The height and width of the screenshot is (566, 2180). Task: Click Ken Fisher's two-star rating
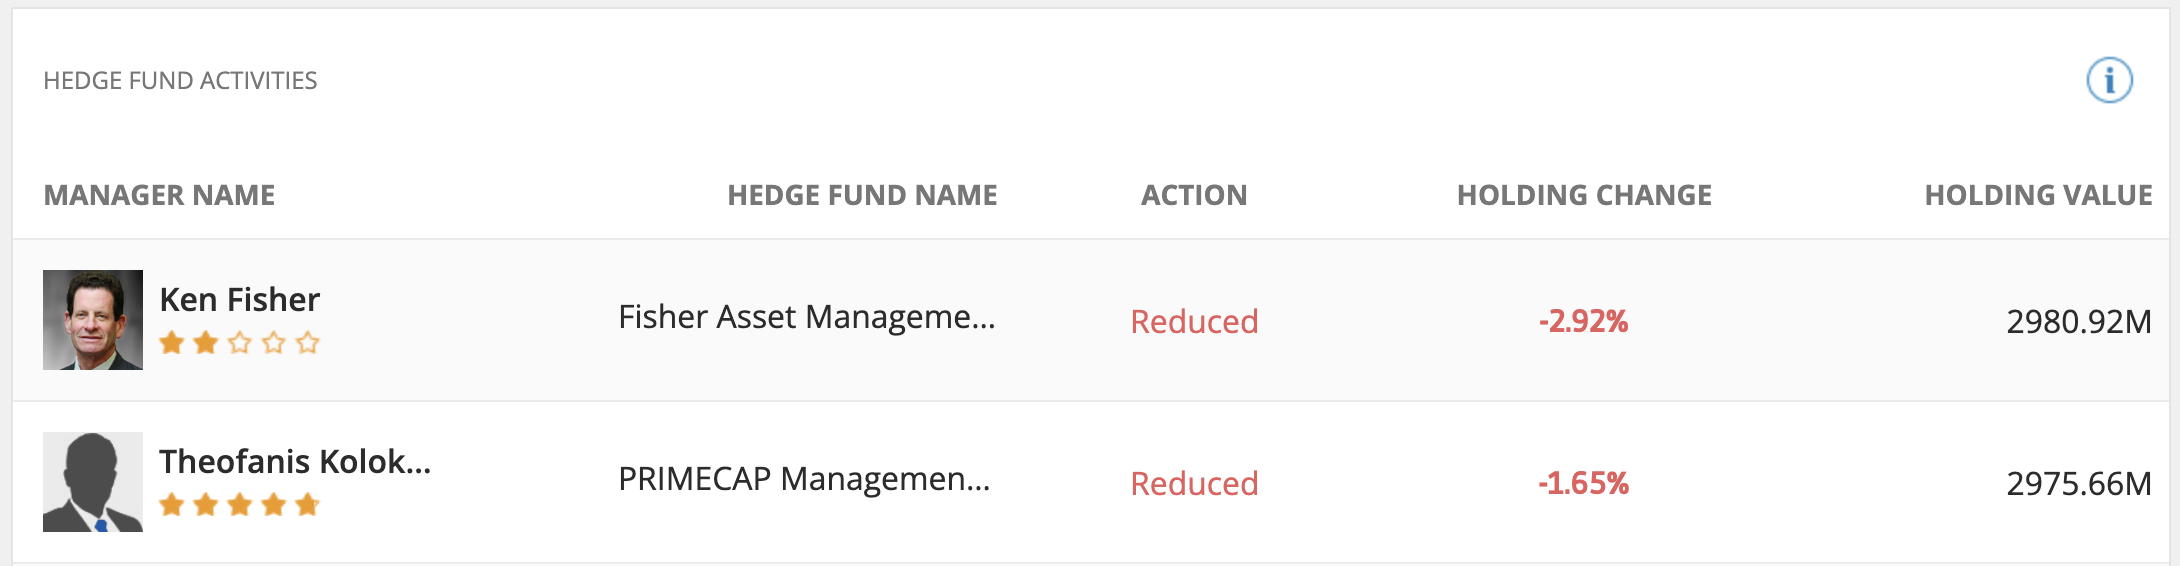pyautogui.click(x=240, y=343)
